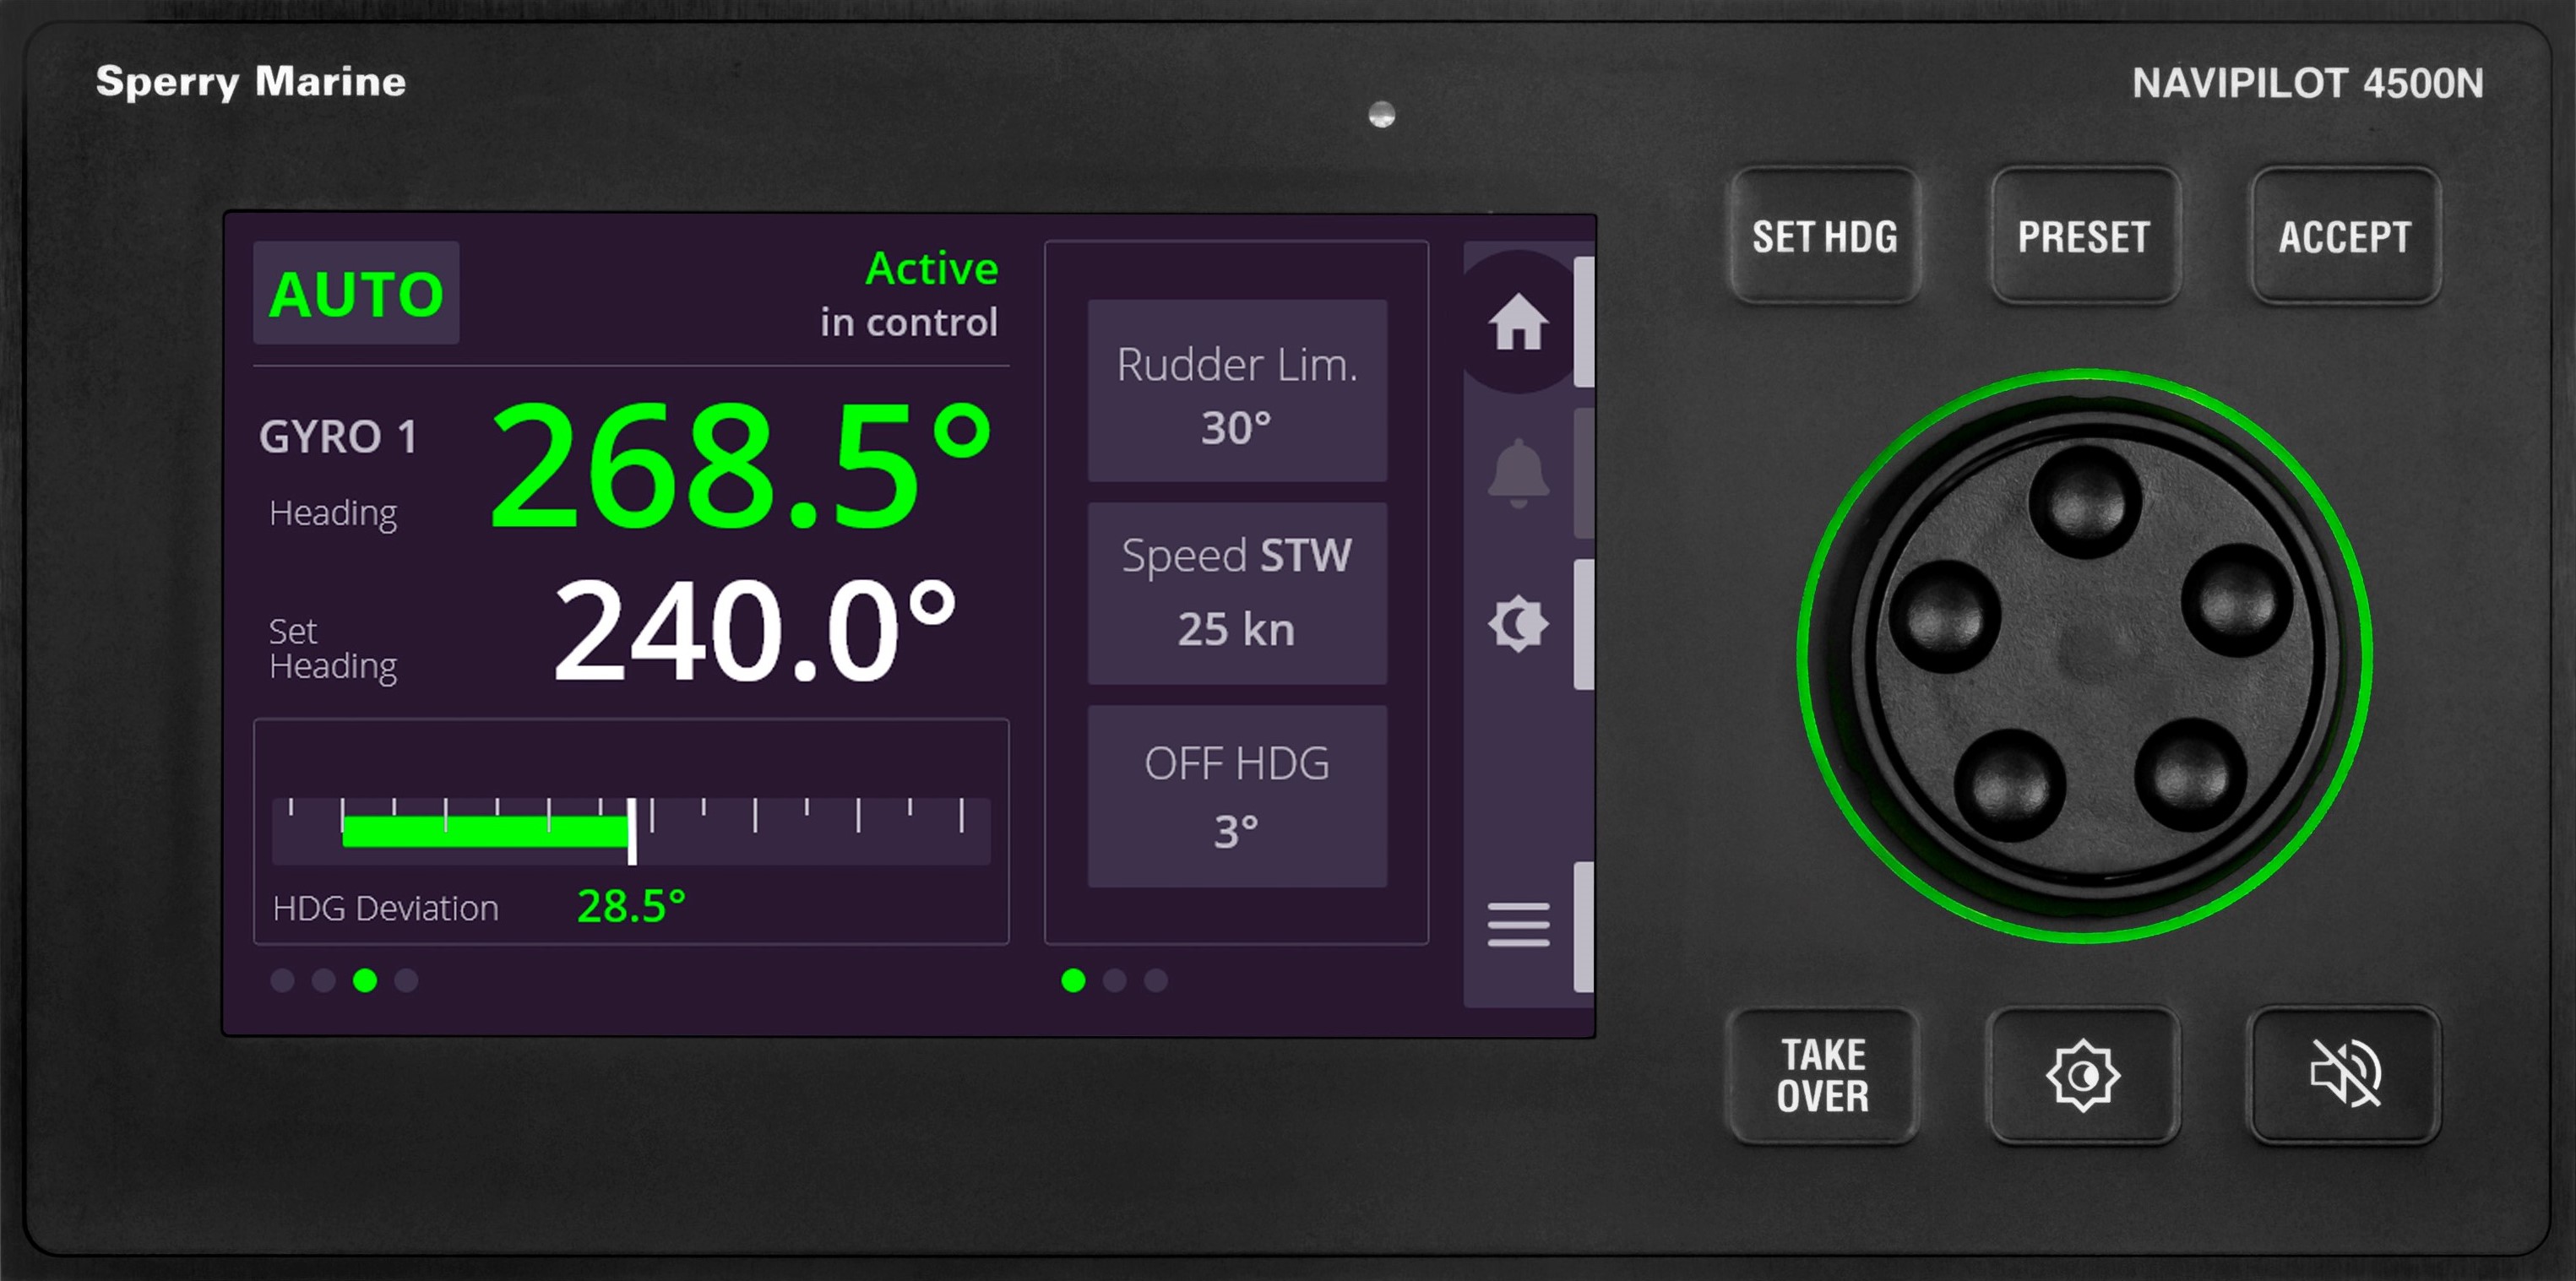
Task: Click the ambient light sensor on bezel
Action: click(1381, 115)
